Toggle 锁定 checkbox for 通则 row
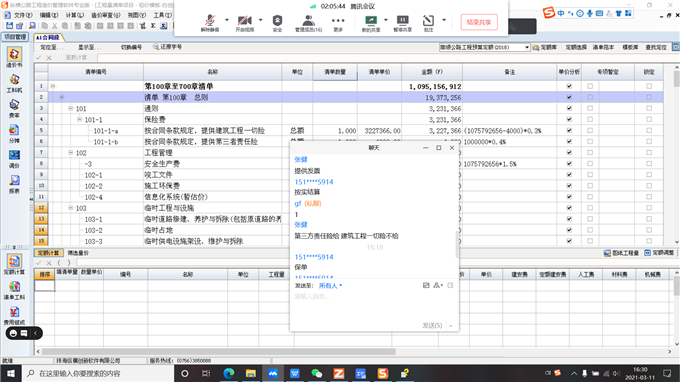 tap(649, 108)
